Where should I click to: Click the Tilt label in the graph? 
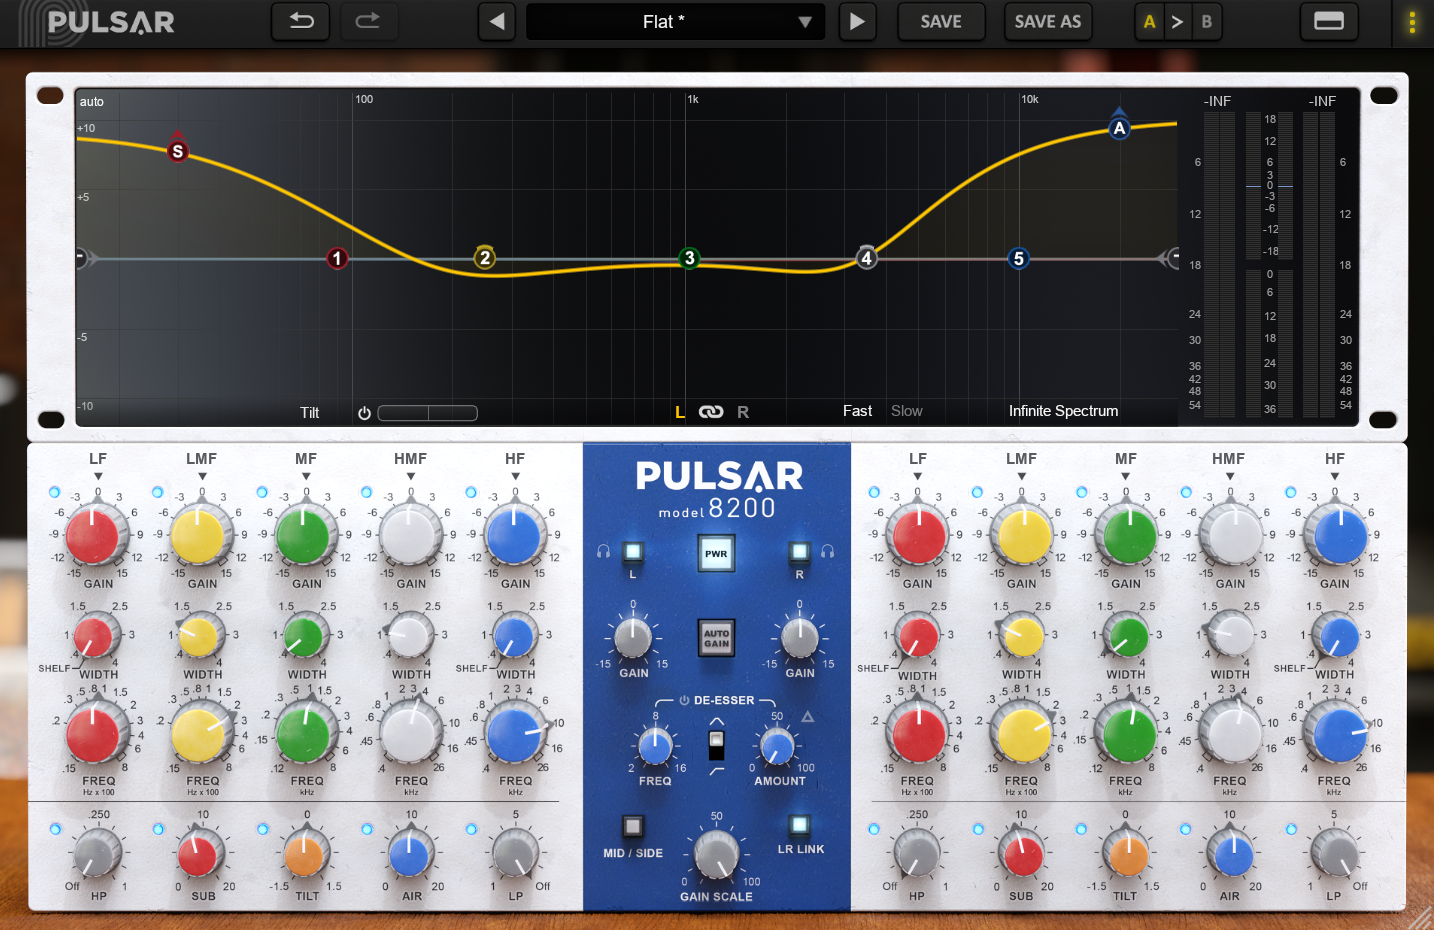tap(310, 413)
